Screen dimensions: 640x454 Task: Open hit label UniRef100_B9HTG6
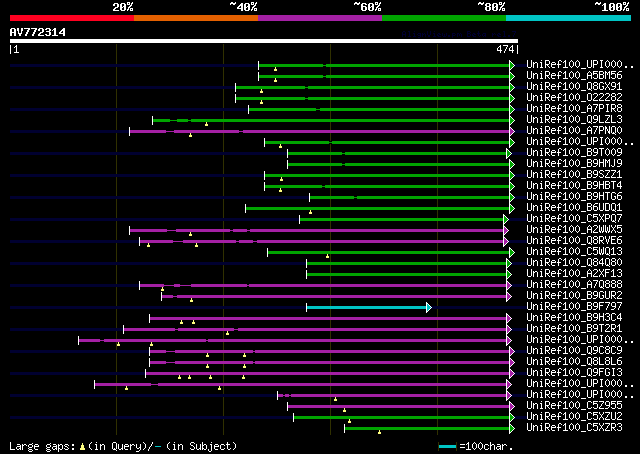tap(574, 197)
